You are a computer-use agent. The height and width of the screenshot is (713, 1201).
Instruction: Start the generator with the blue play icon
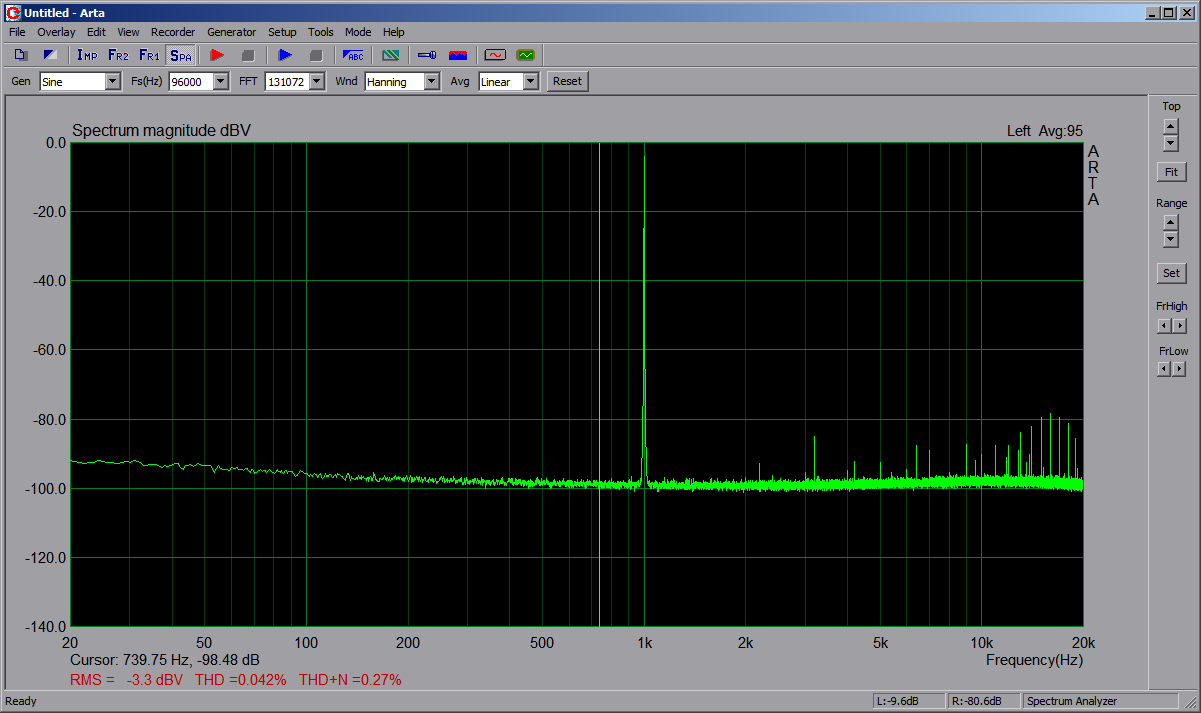[285, 55]
